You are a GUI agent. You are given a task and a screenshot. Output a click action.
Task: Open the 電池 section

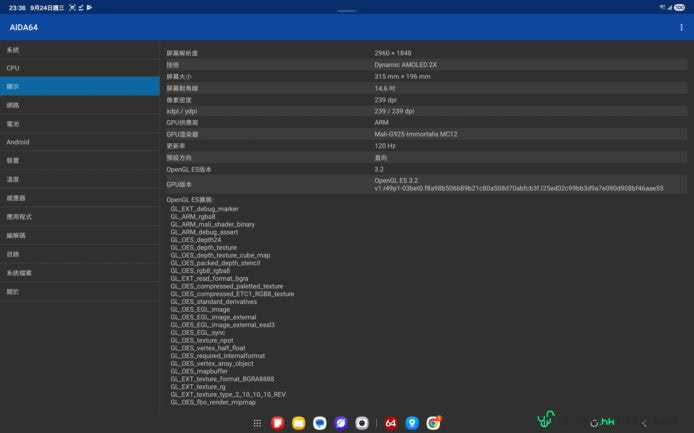(x=80, y=124)
